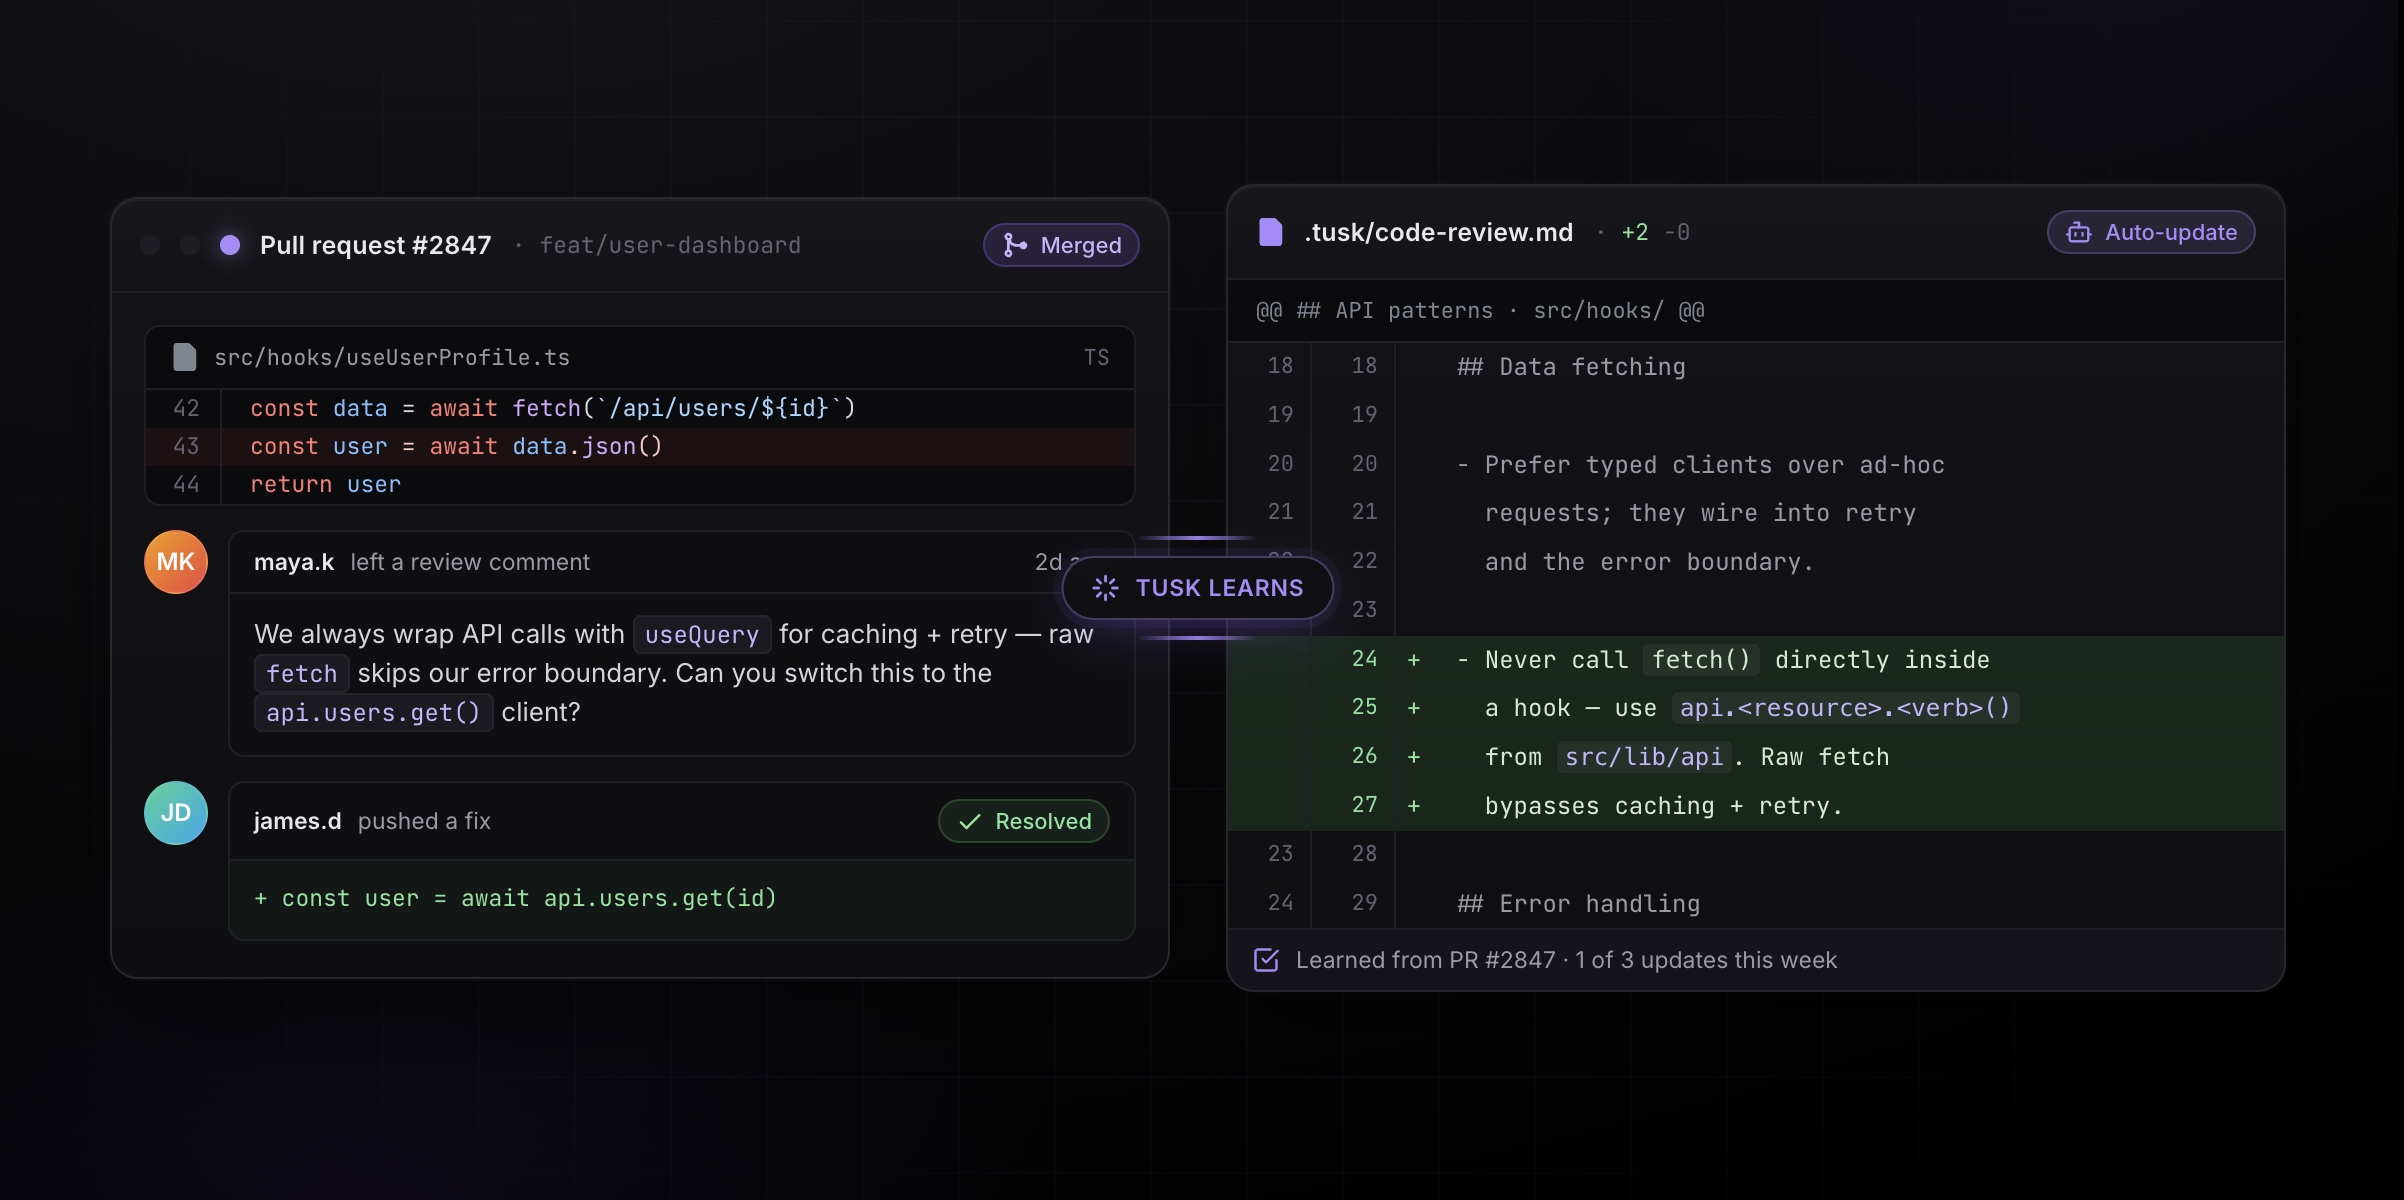This screenshot has width=2404, height=1200.
Task: Click the git merge icon in Merged badge
Action: click(x=1015, y=245)
